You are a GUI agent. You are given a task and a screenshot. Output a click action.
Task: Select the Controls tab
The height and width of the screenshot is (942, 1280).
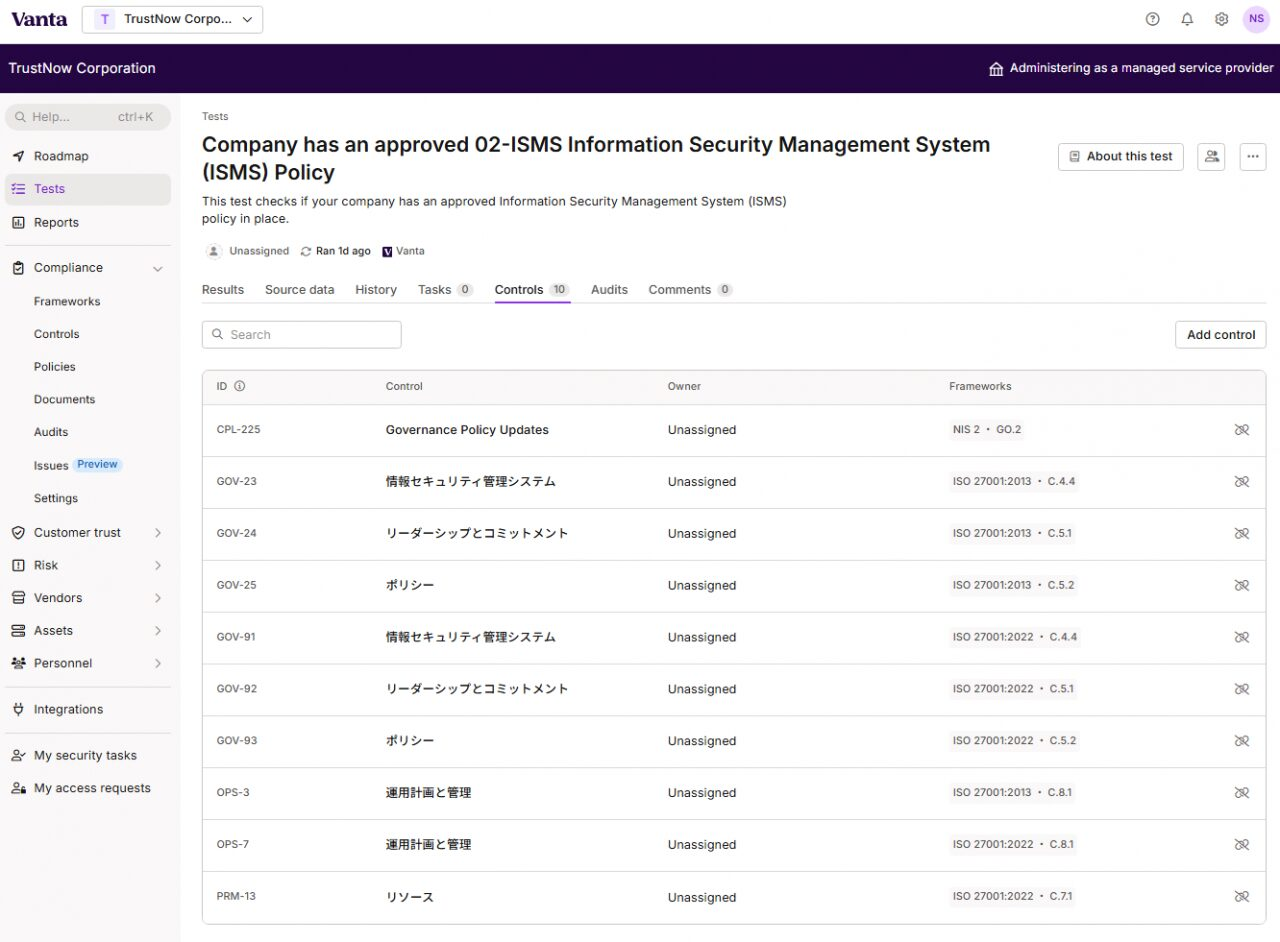click(532, 290)
